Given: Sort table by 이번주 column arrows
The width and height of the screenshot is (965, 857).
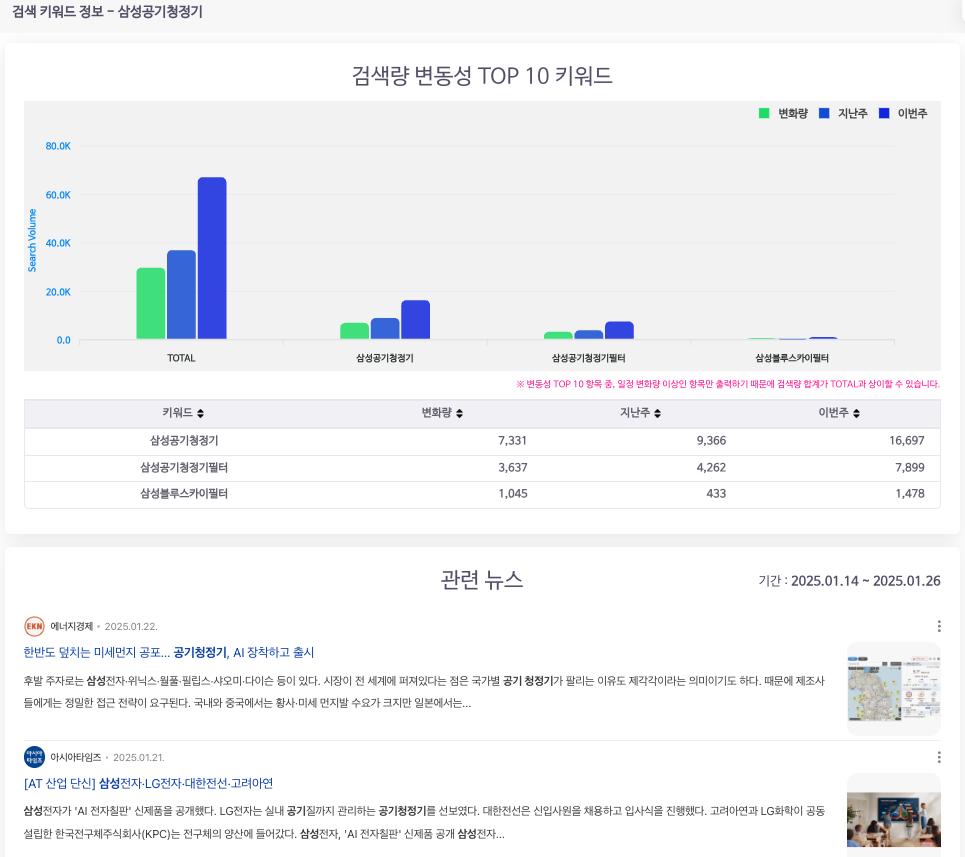Looking at the screenshot, I should 856,414.
